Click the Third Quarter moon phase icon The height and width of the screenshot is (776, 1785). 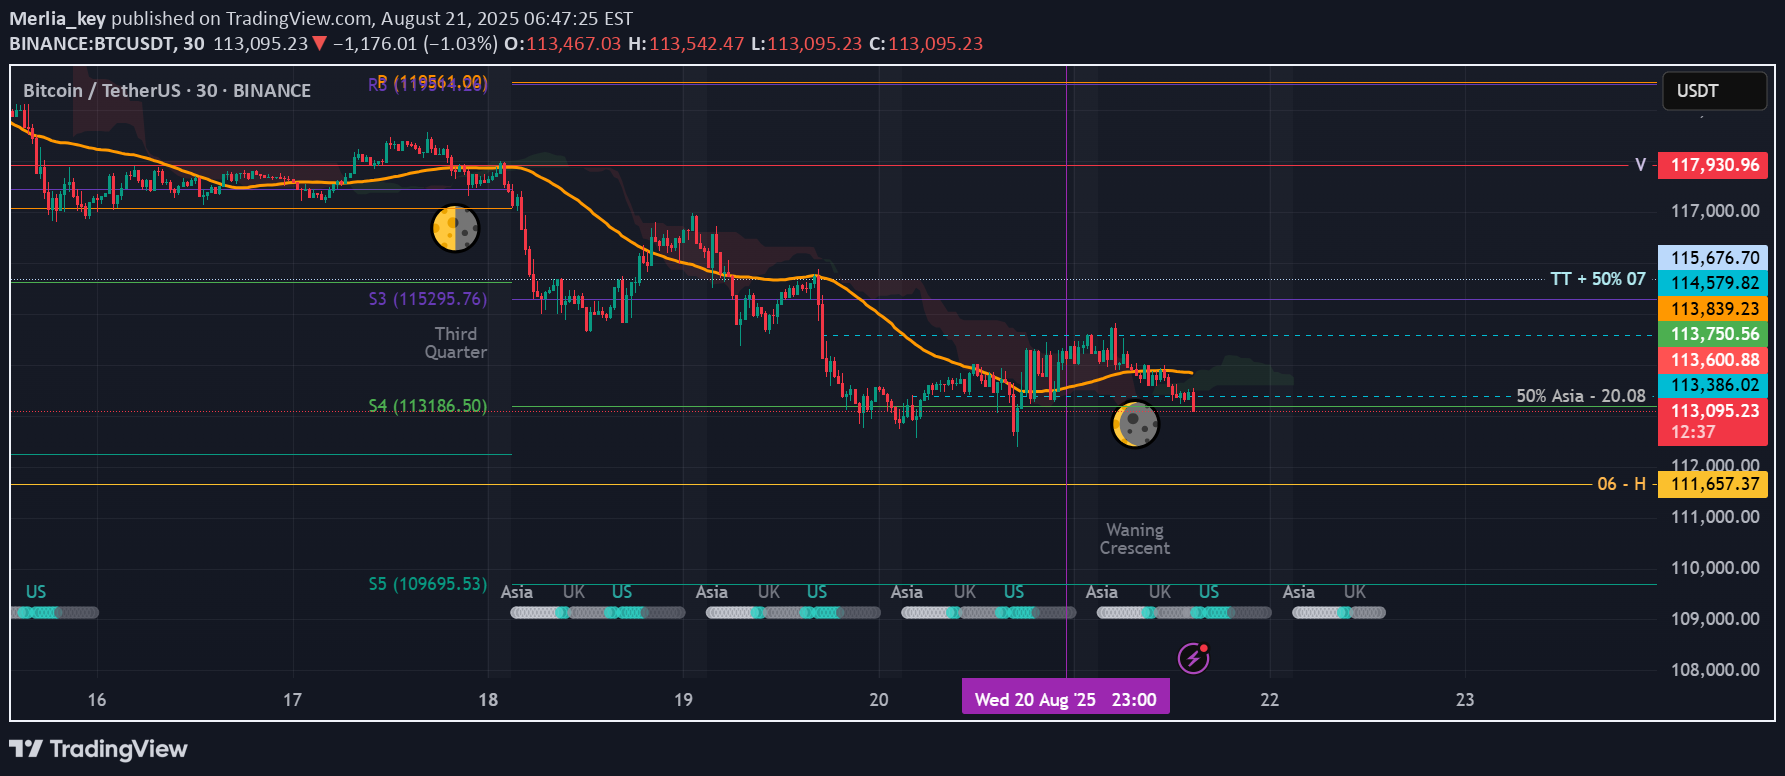(455, 228)
